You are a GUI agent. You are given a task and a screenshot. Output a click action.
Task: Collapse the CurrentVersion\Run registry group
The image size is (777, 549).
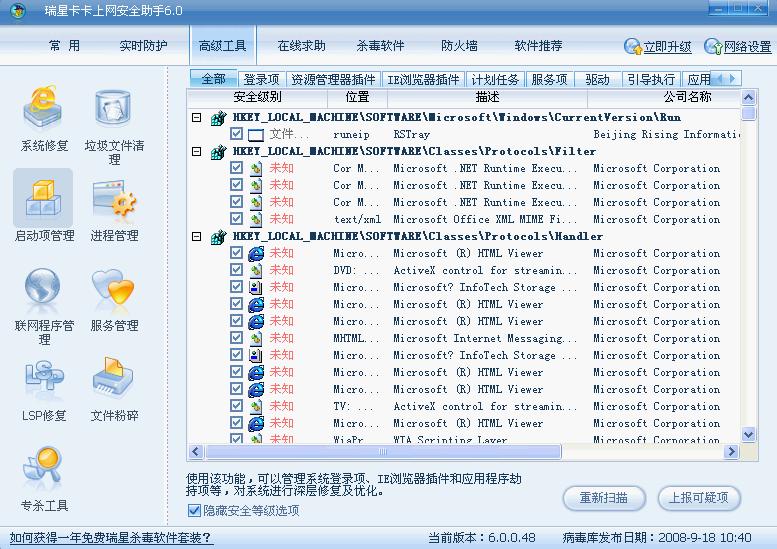click(x=197, y=117)
